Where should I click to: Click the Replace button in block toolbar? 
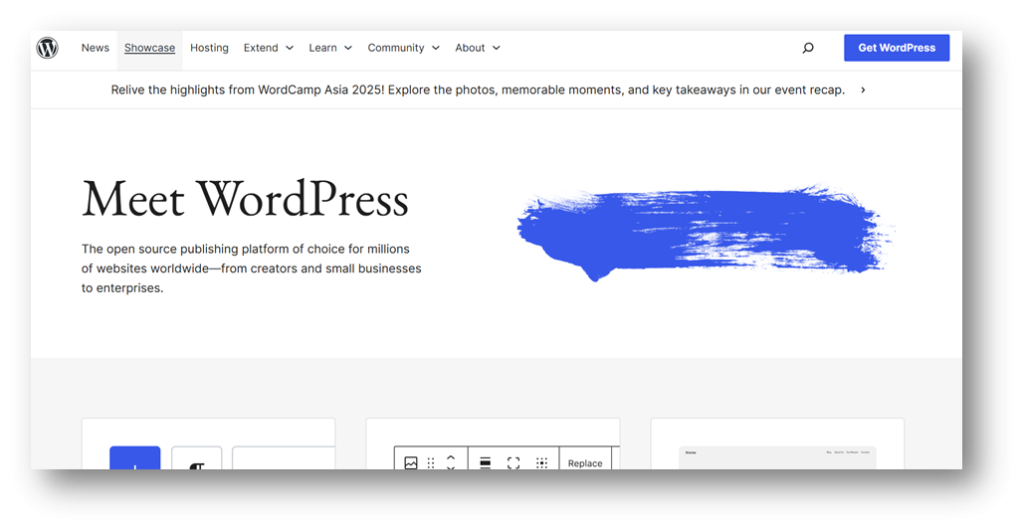point(585,462)
